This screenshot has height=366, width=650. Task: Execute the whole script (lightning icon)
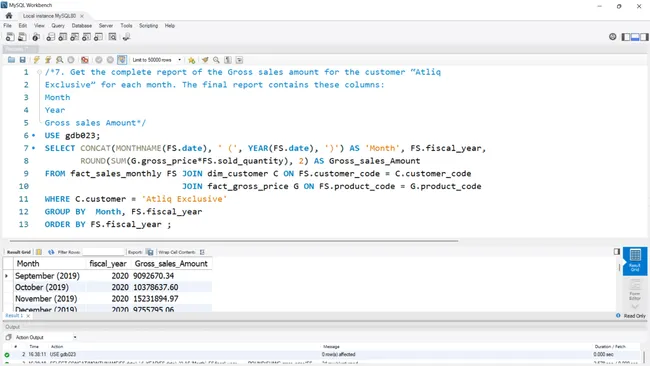(36, 60)
